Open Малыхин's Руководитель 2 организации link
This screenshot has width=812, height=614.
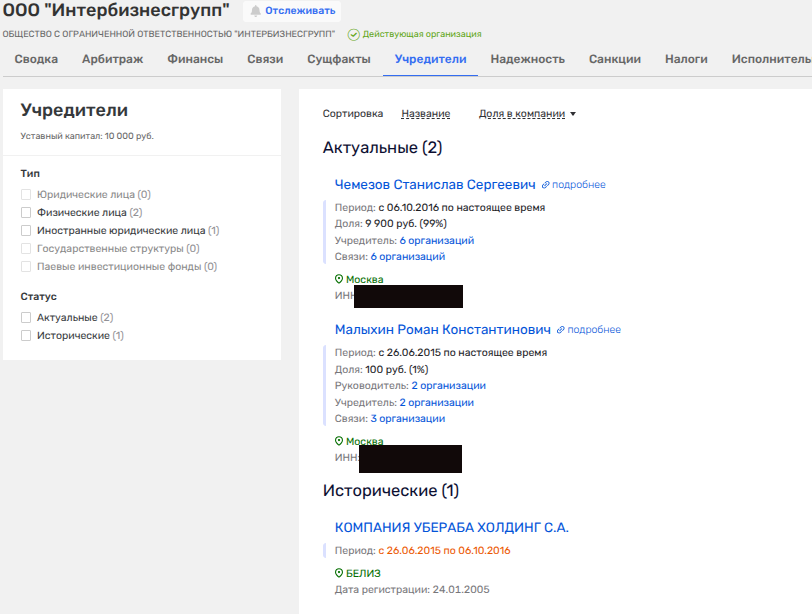pyautogui.click(x=448, y=386)
